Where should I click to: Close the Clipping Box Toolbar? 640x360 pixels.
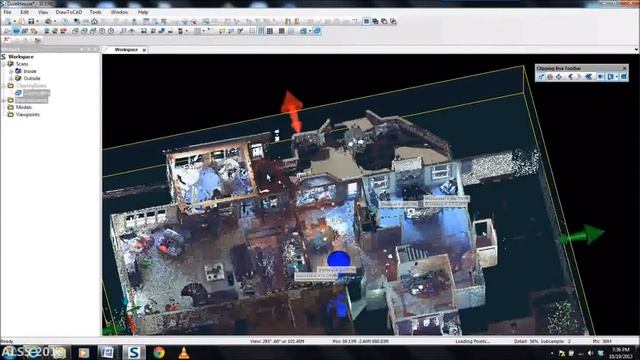[624, 68]
